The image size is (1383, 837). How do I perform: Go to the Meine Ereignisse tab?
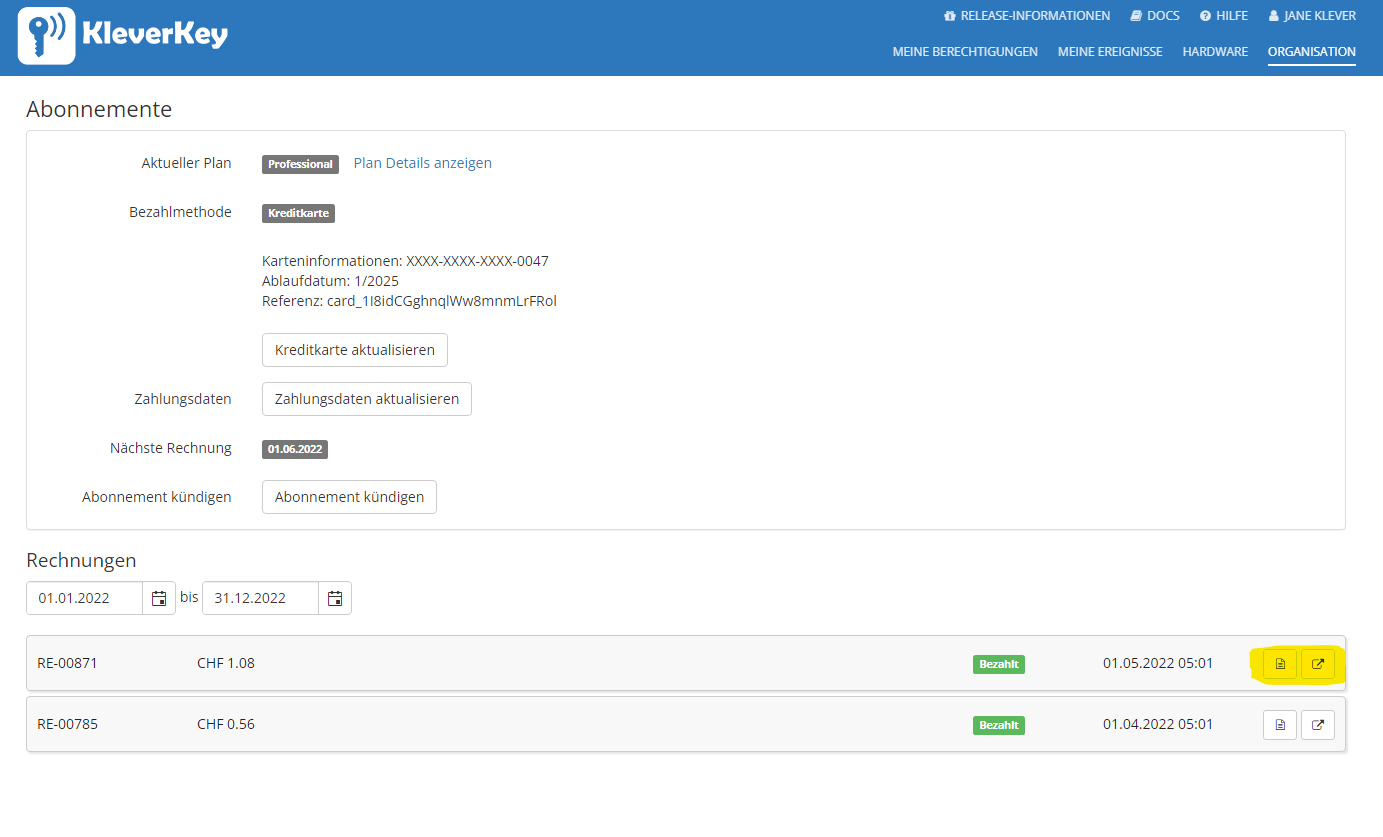pyautogui.click(x=1110, y=52)
